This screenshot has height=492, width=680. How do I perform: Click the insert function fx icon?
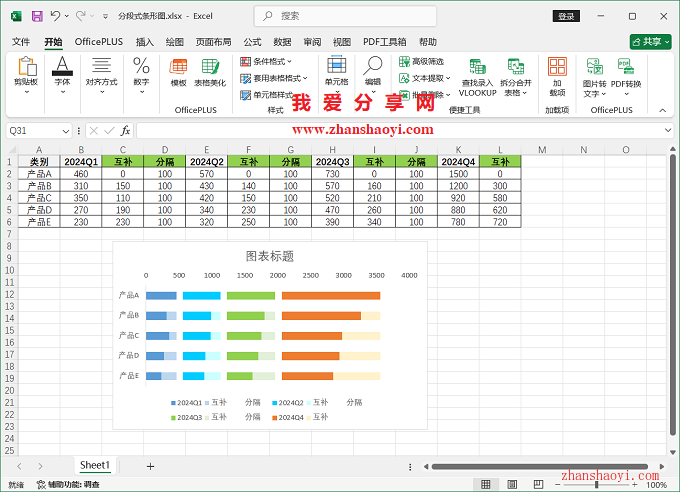(125, 130)
